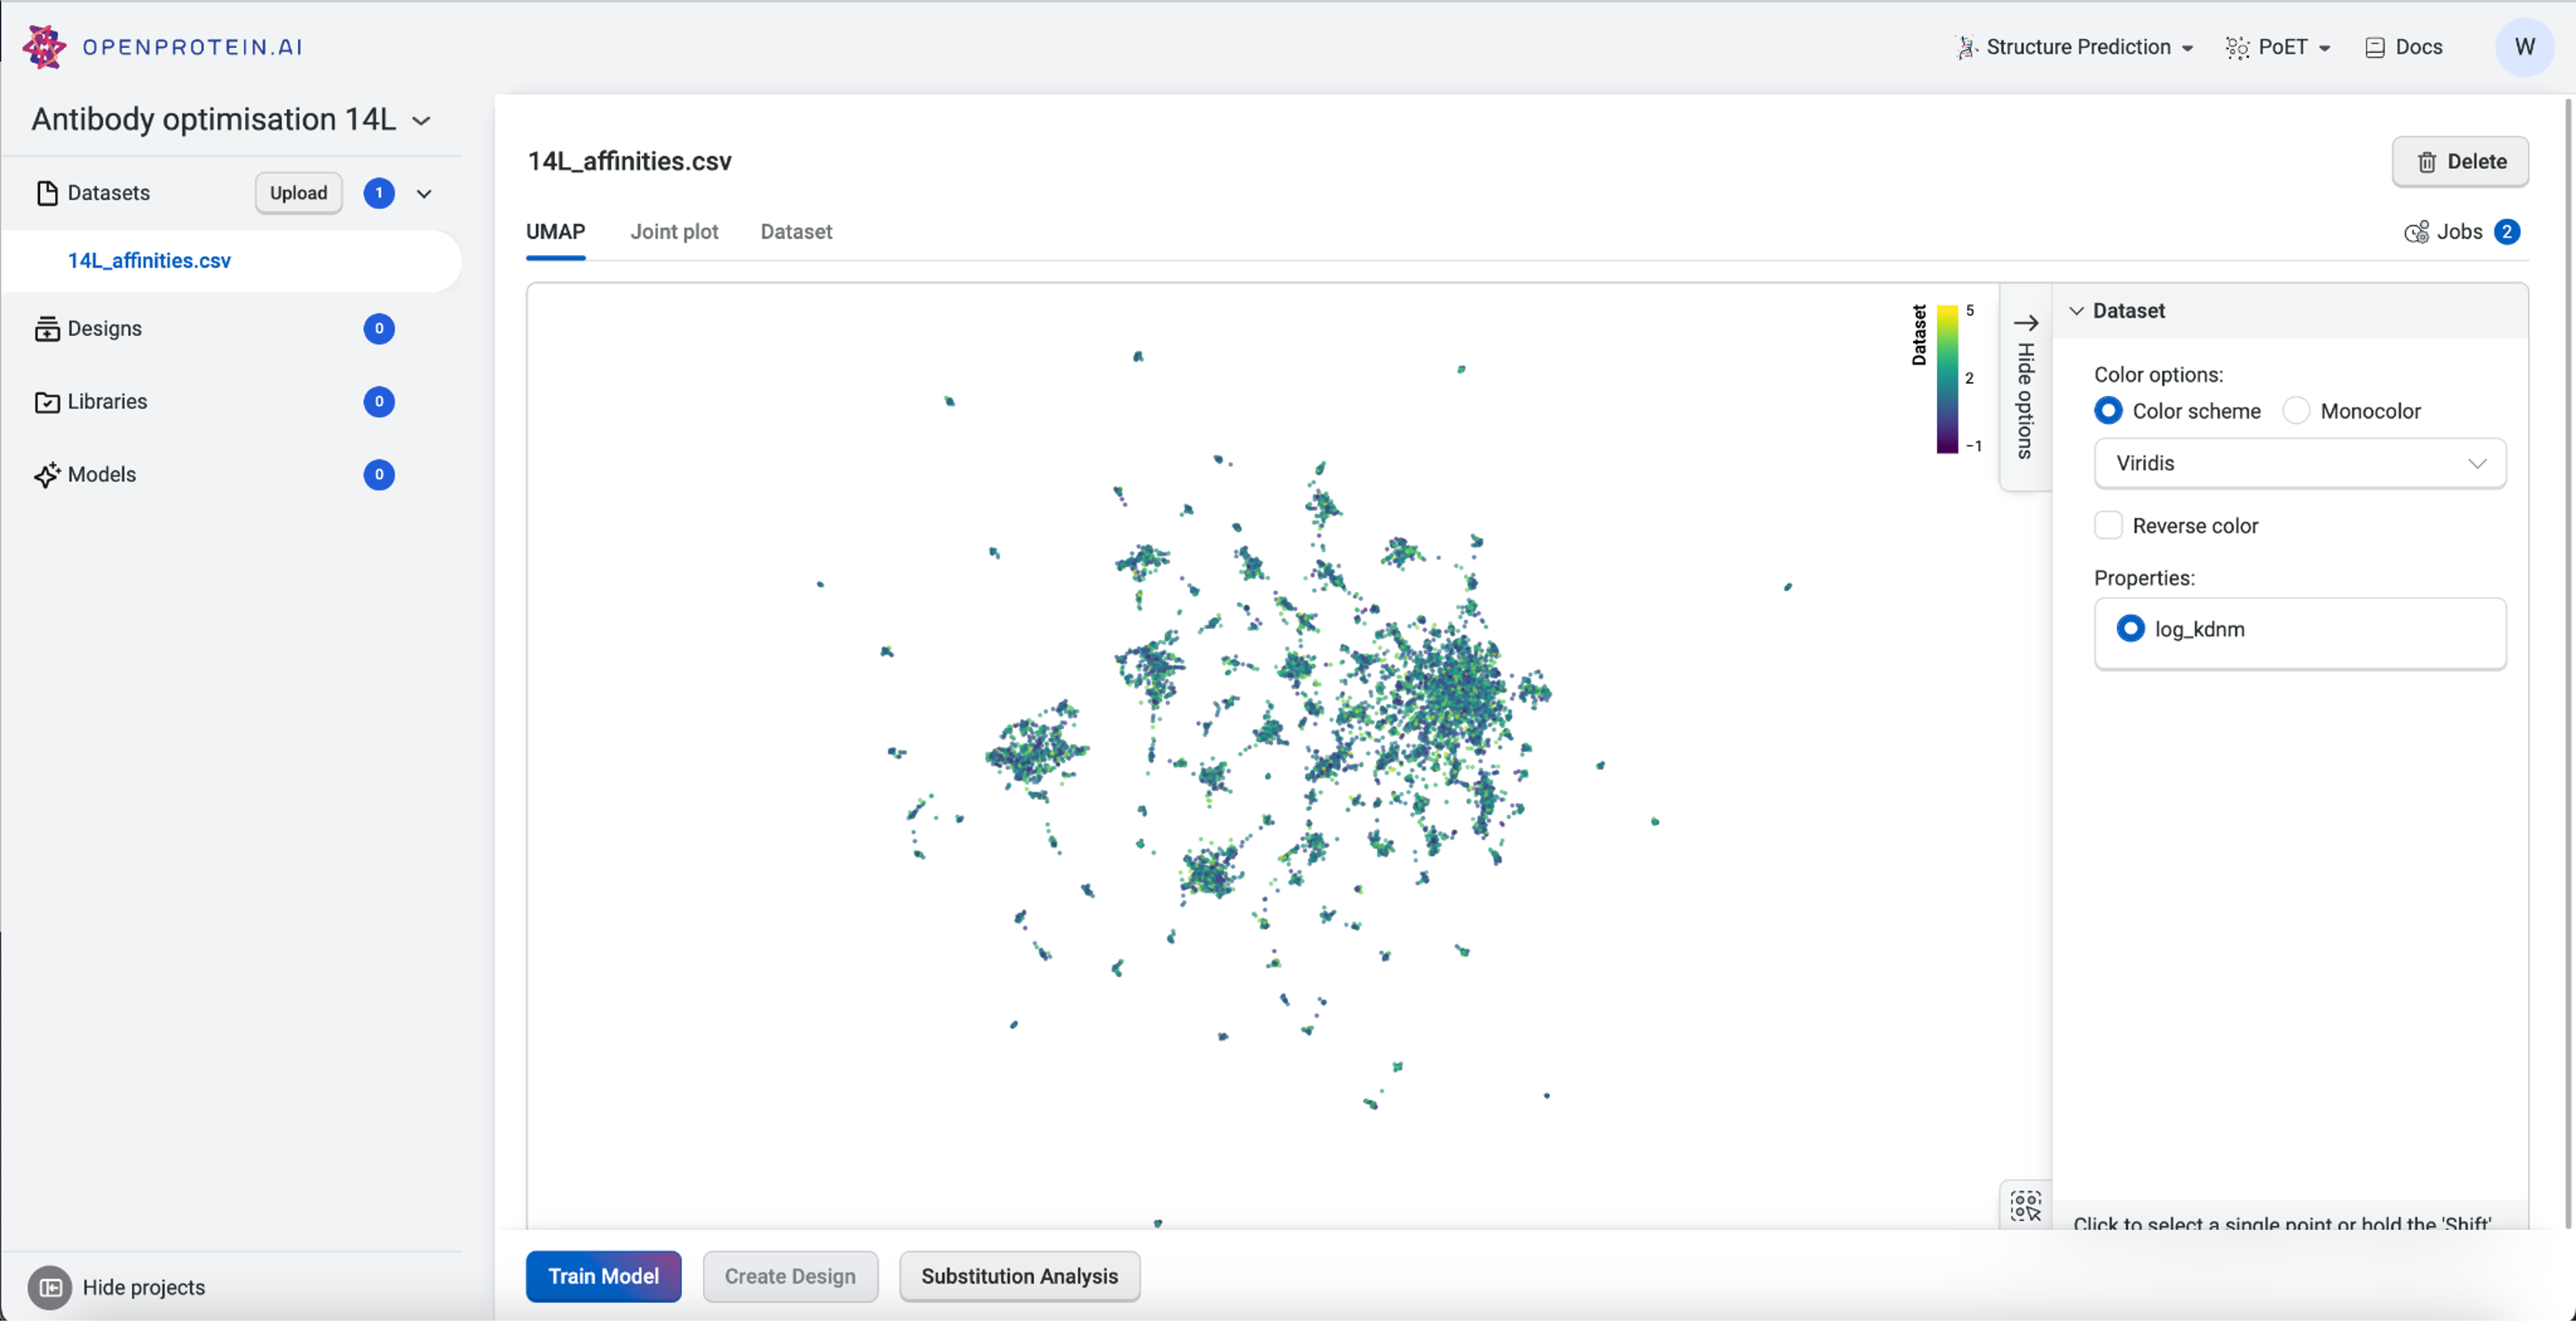Collapse the Dataset options section
This screenshot has height=1321, width=2576.
2077,311
